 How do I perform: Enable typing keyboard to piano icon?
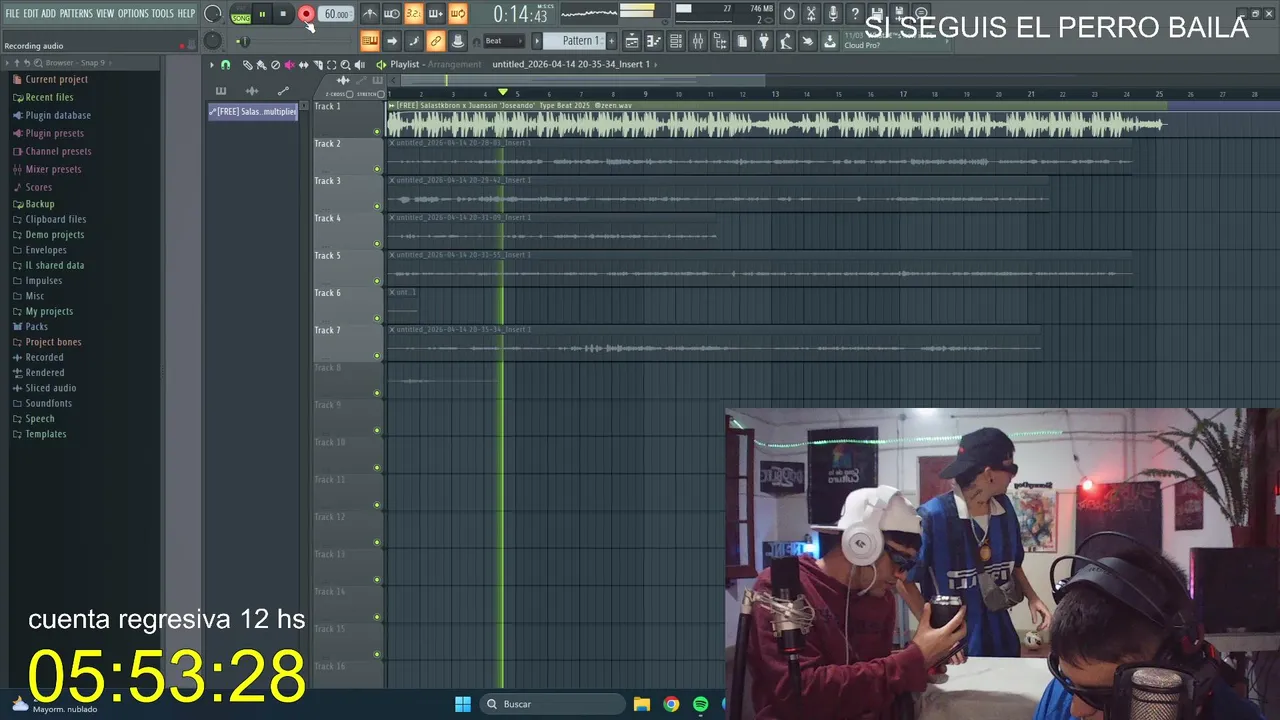coord(370,41)
